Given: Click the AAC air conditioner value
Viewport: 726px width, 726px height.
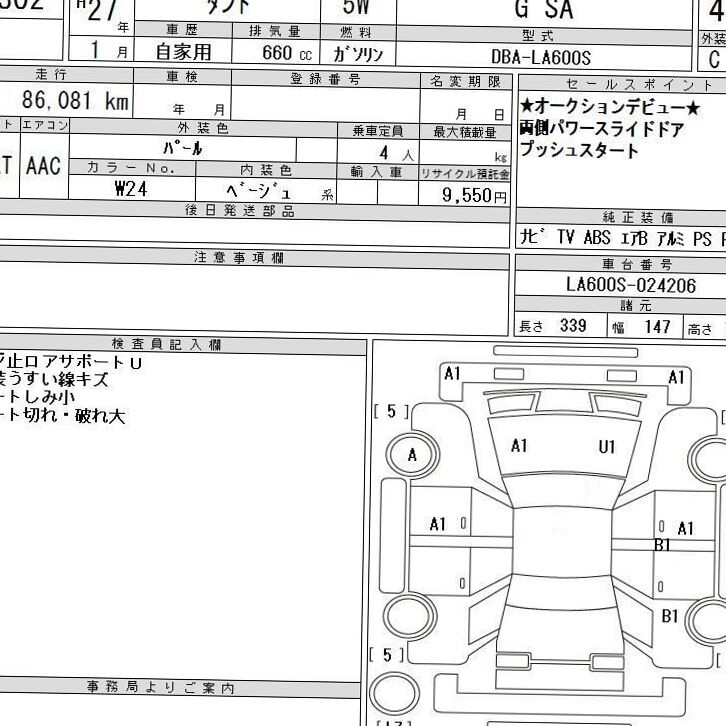Looking at the screenshot, I should (x=44, y=166).
